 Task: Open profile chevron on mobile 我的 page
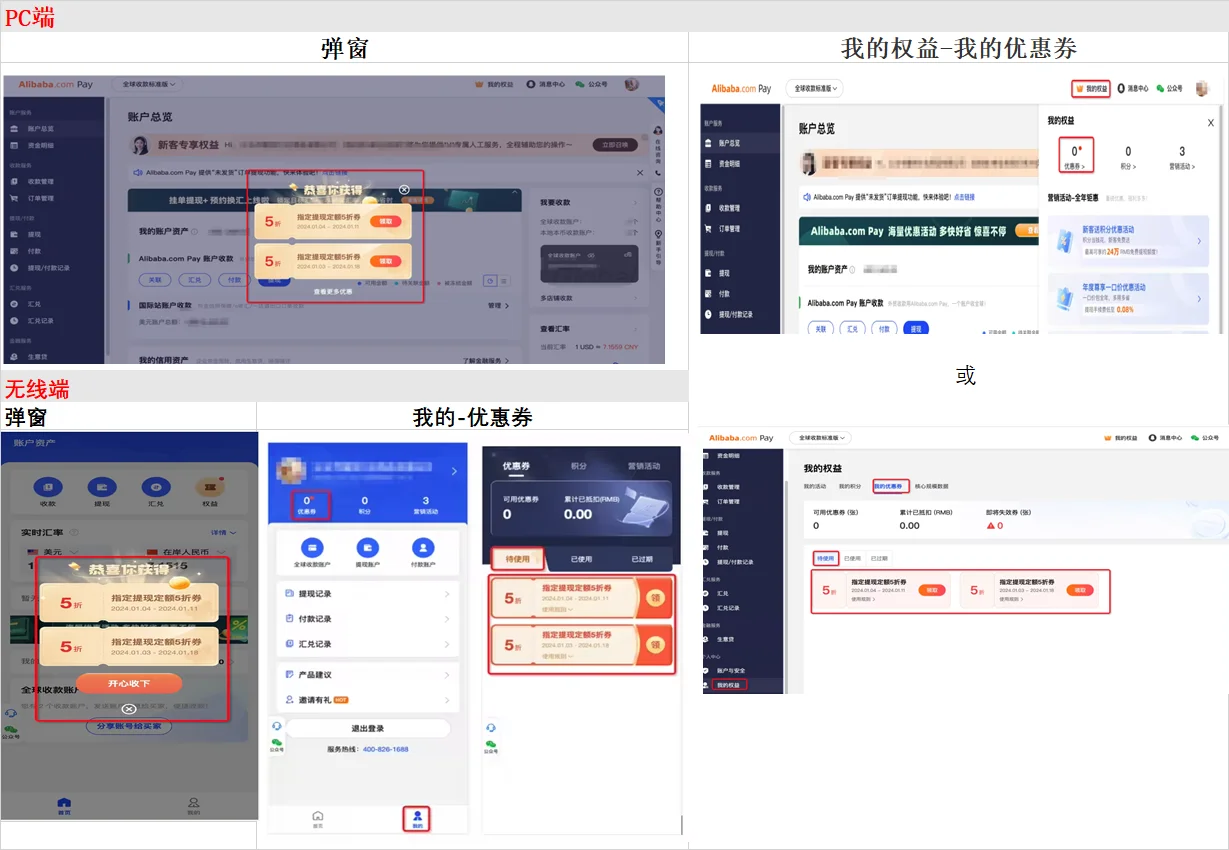click(x=454, y=470)
